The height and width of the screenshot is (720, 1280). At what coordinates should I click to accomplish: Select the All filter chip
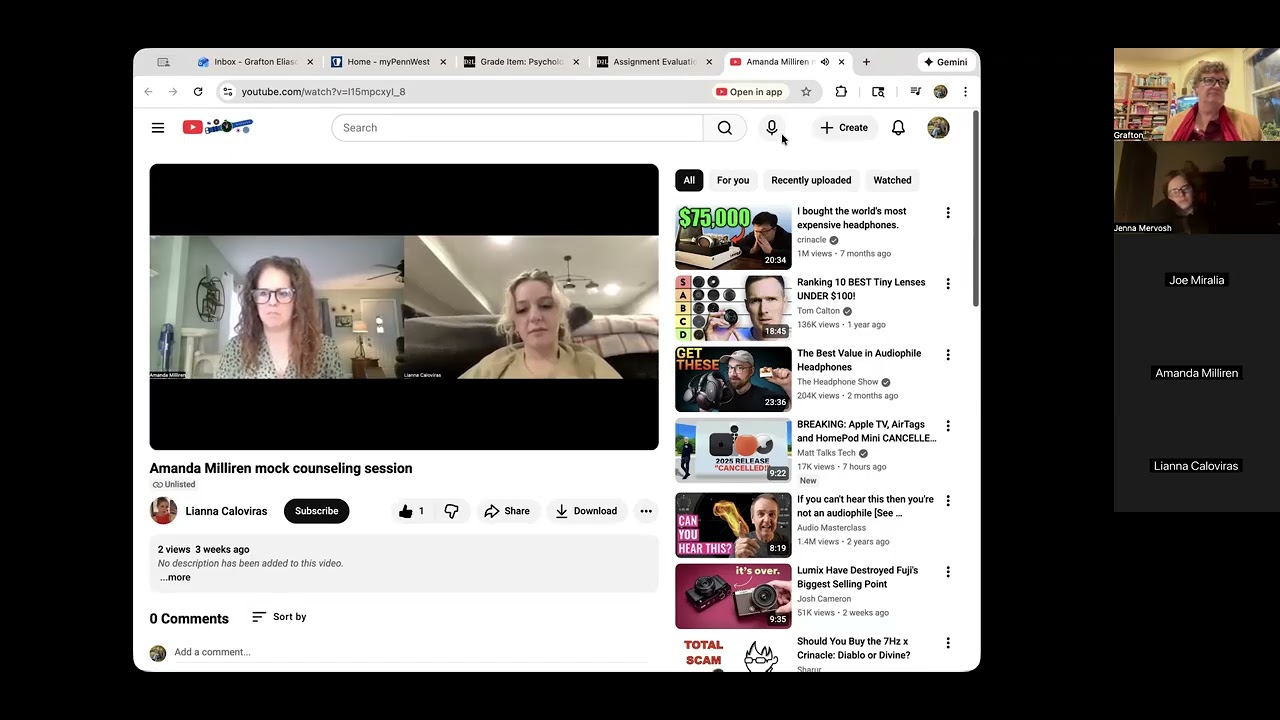689,180
